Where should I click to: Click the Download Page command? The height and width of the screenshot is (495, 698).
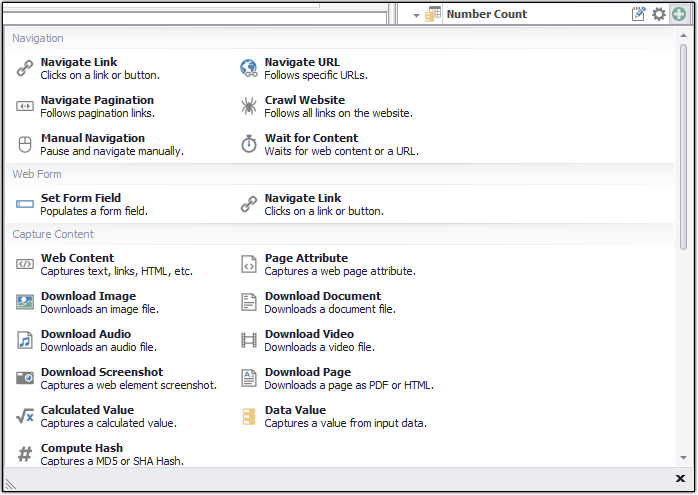(307, 372)
